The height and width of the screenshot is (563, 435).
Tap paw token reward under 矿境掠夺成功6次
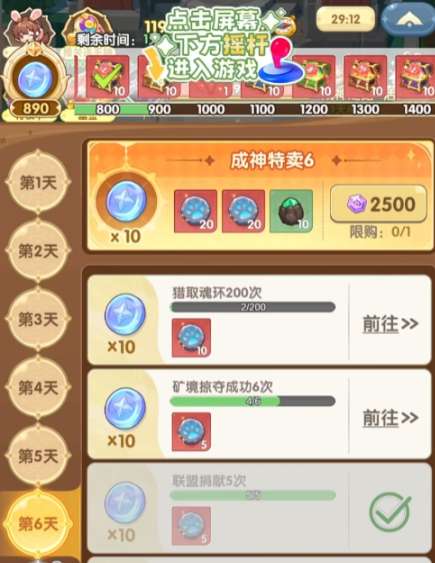tap(191, 432)
